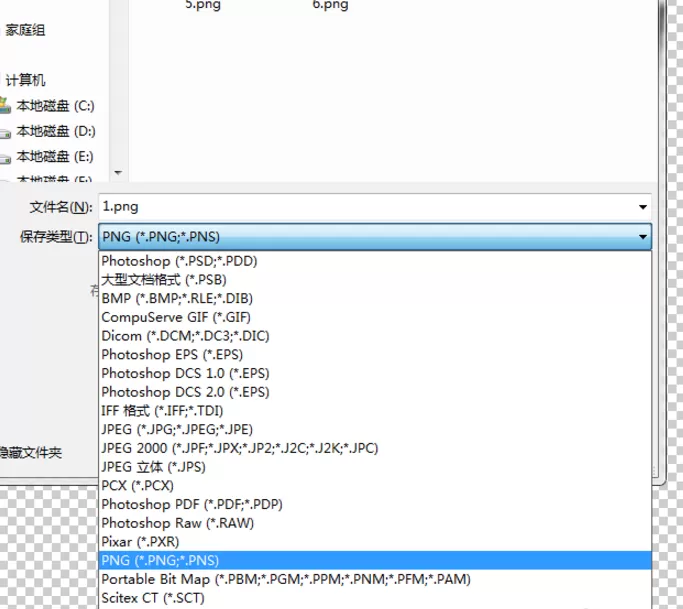Image resolution: width=683 pixels, height=609 pixels.
Task: Select Photoshop EPS (*.EPS) format
Action: point(375,355)
